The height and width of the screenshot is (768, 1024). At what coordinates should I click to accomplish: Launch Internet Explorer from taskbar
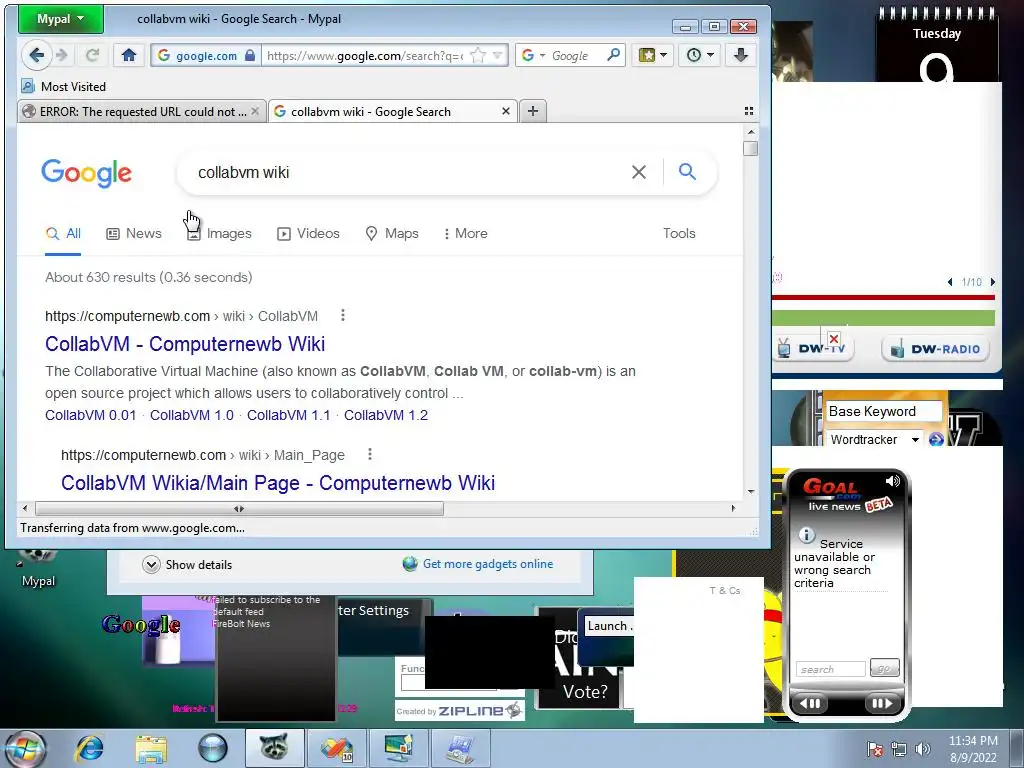click(x=89, y=748)
